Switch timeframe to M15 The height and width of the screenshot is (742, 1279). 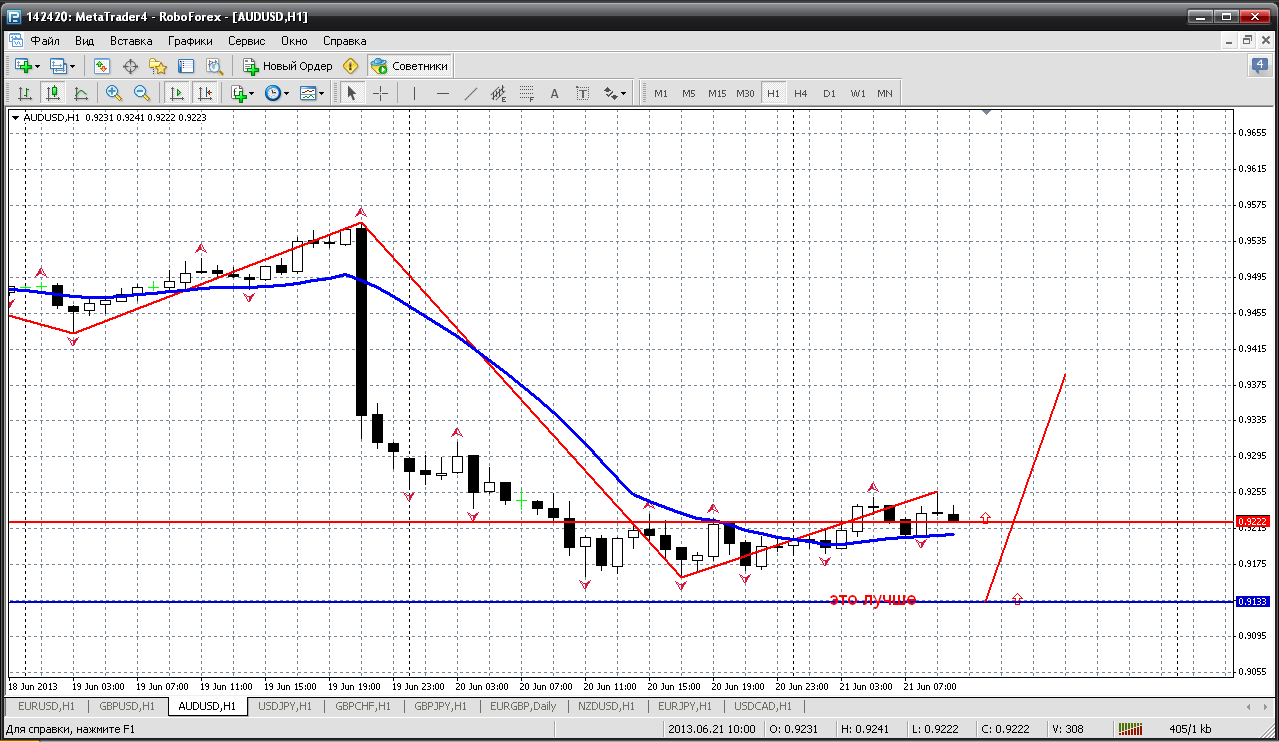[x=717, y=93]
